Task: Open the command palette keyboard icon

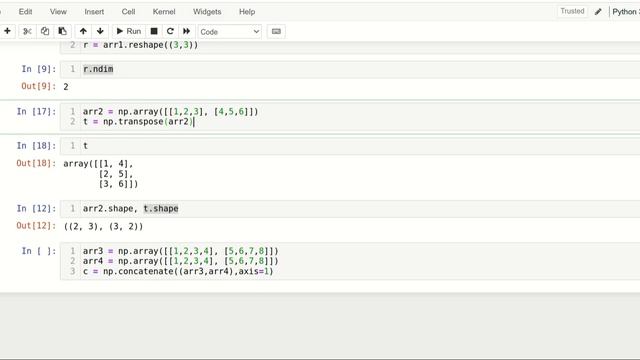Action: pyautogui.click(x=276, y=31)
